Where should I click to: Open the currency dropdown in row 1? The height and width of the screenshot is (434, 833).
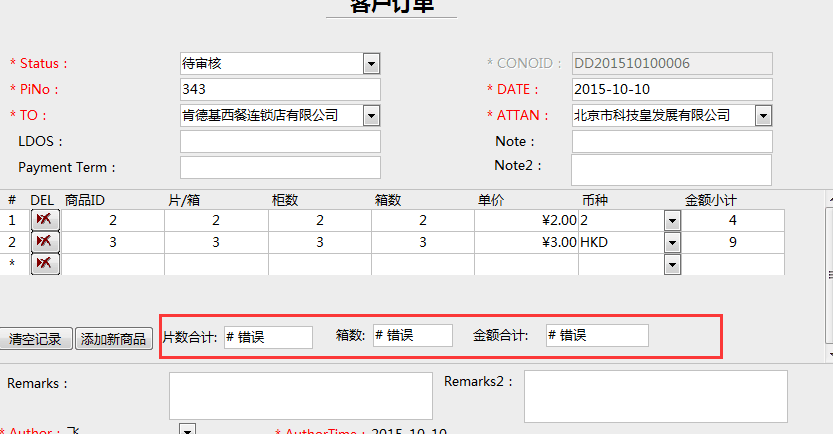click(x=672, y=220)
